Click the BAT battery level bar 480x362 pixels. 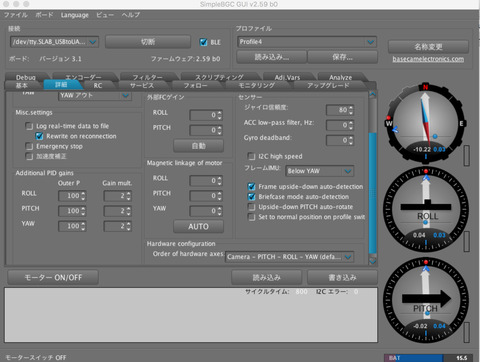coord(428,358)
